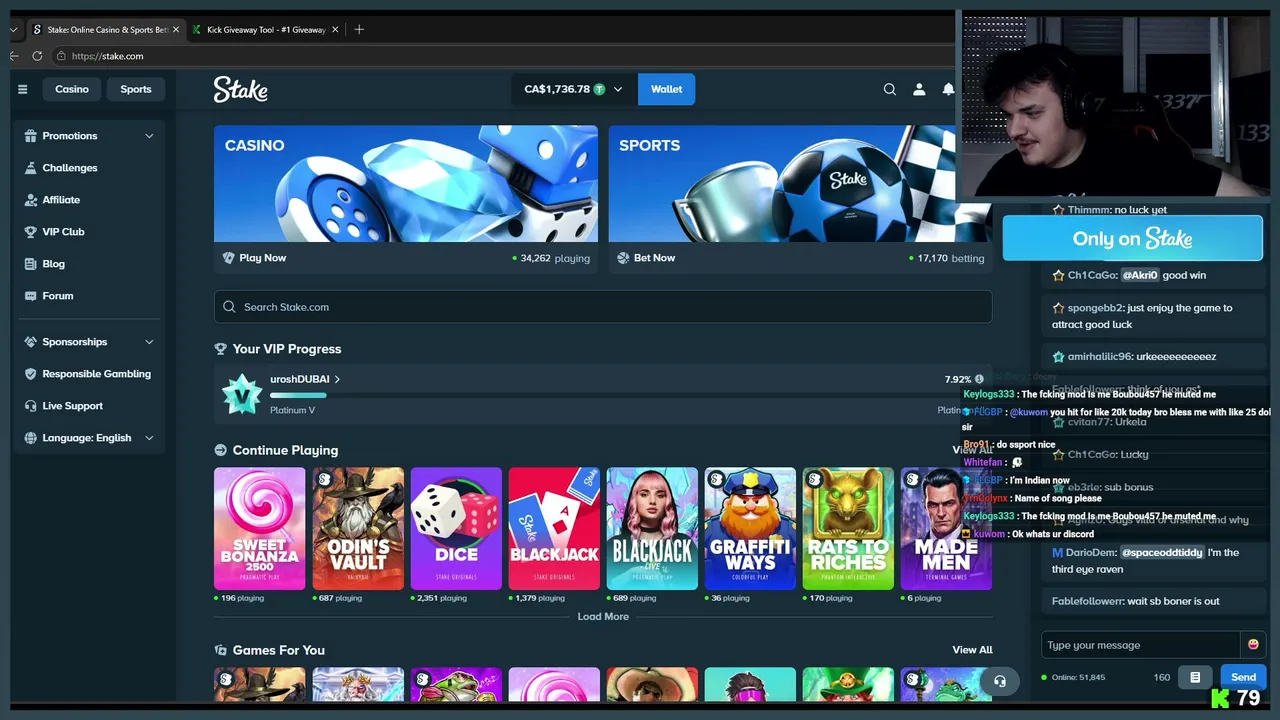The width and height of the screenshot is (1280, 720).
Task: Open the Blackjack Live game
Action: (x=652, y=529)
